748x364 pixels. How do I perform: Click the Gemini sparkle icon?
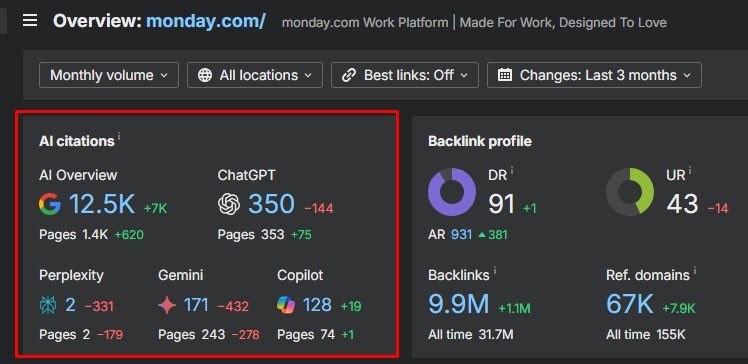(x=167, y=305)
